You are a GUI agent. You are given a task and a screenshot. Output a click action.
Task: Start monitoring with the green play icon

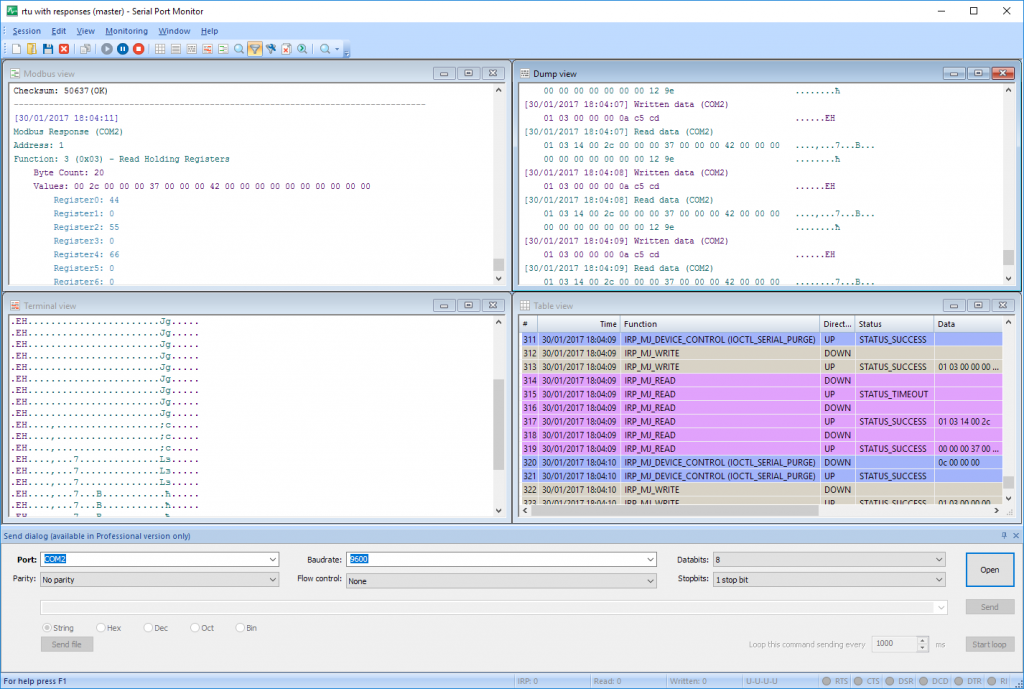106,48
